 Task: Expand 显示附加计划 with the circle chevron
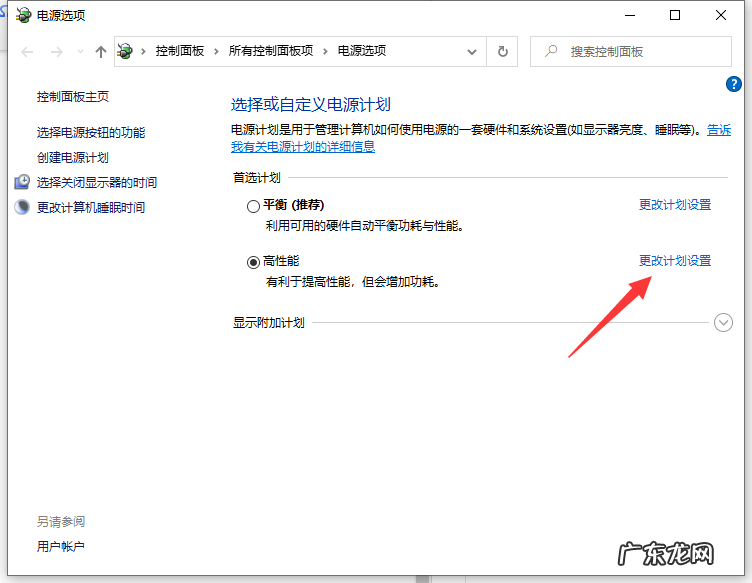click(x=723, y=323)
